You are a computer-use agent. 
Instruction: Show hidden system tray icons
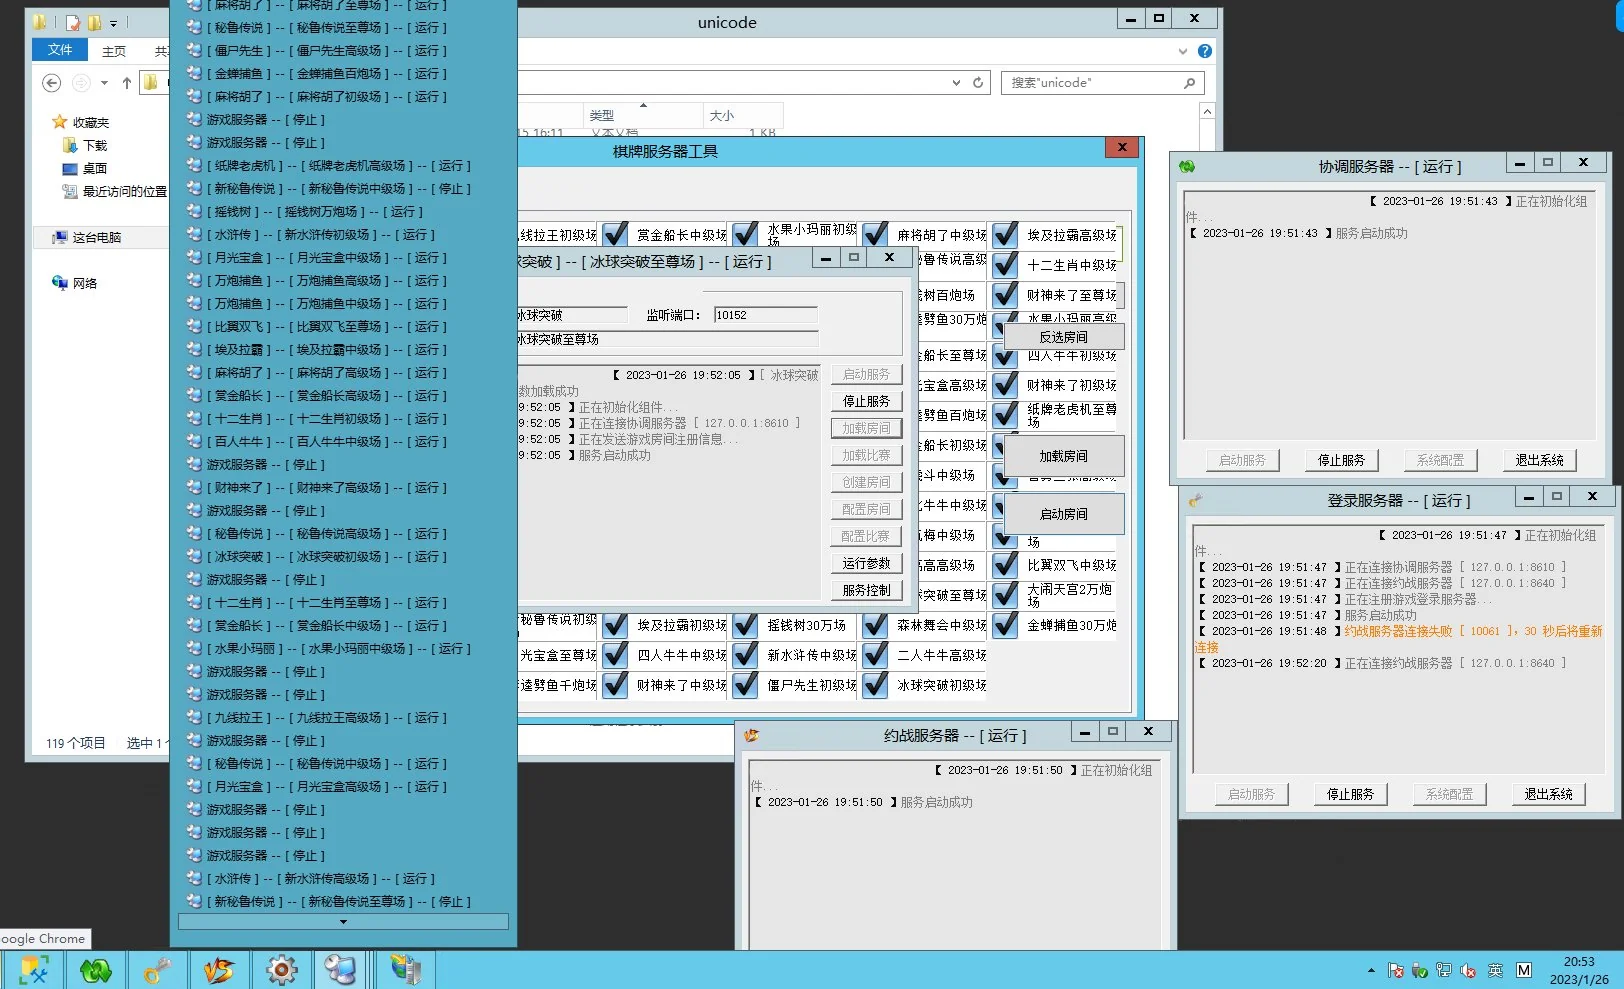tap(1370, 970)
